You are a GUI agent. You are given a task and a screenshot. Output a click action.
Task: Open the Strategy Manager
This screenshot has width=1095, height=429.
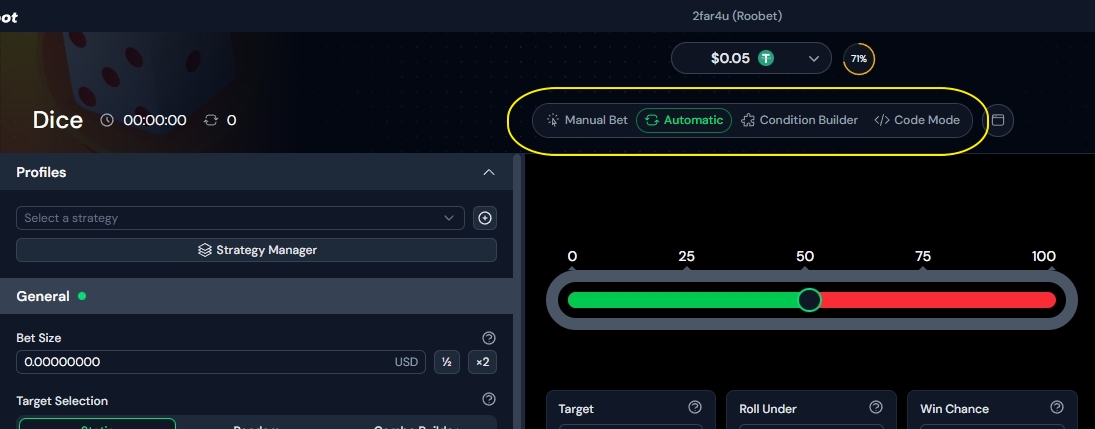[x=256, y=250]
